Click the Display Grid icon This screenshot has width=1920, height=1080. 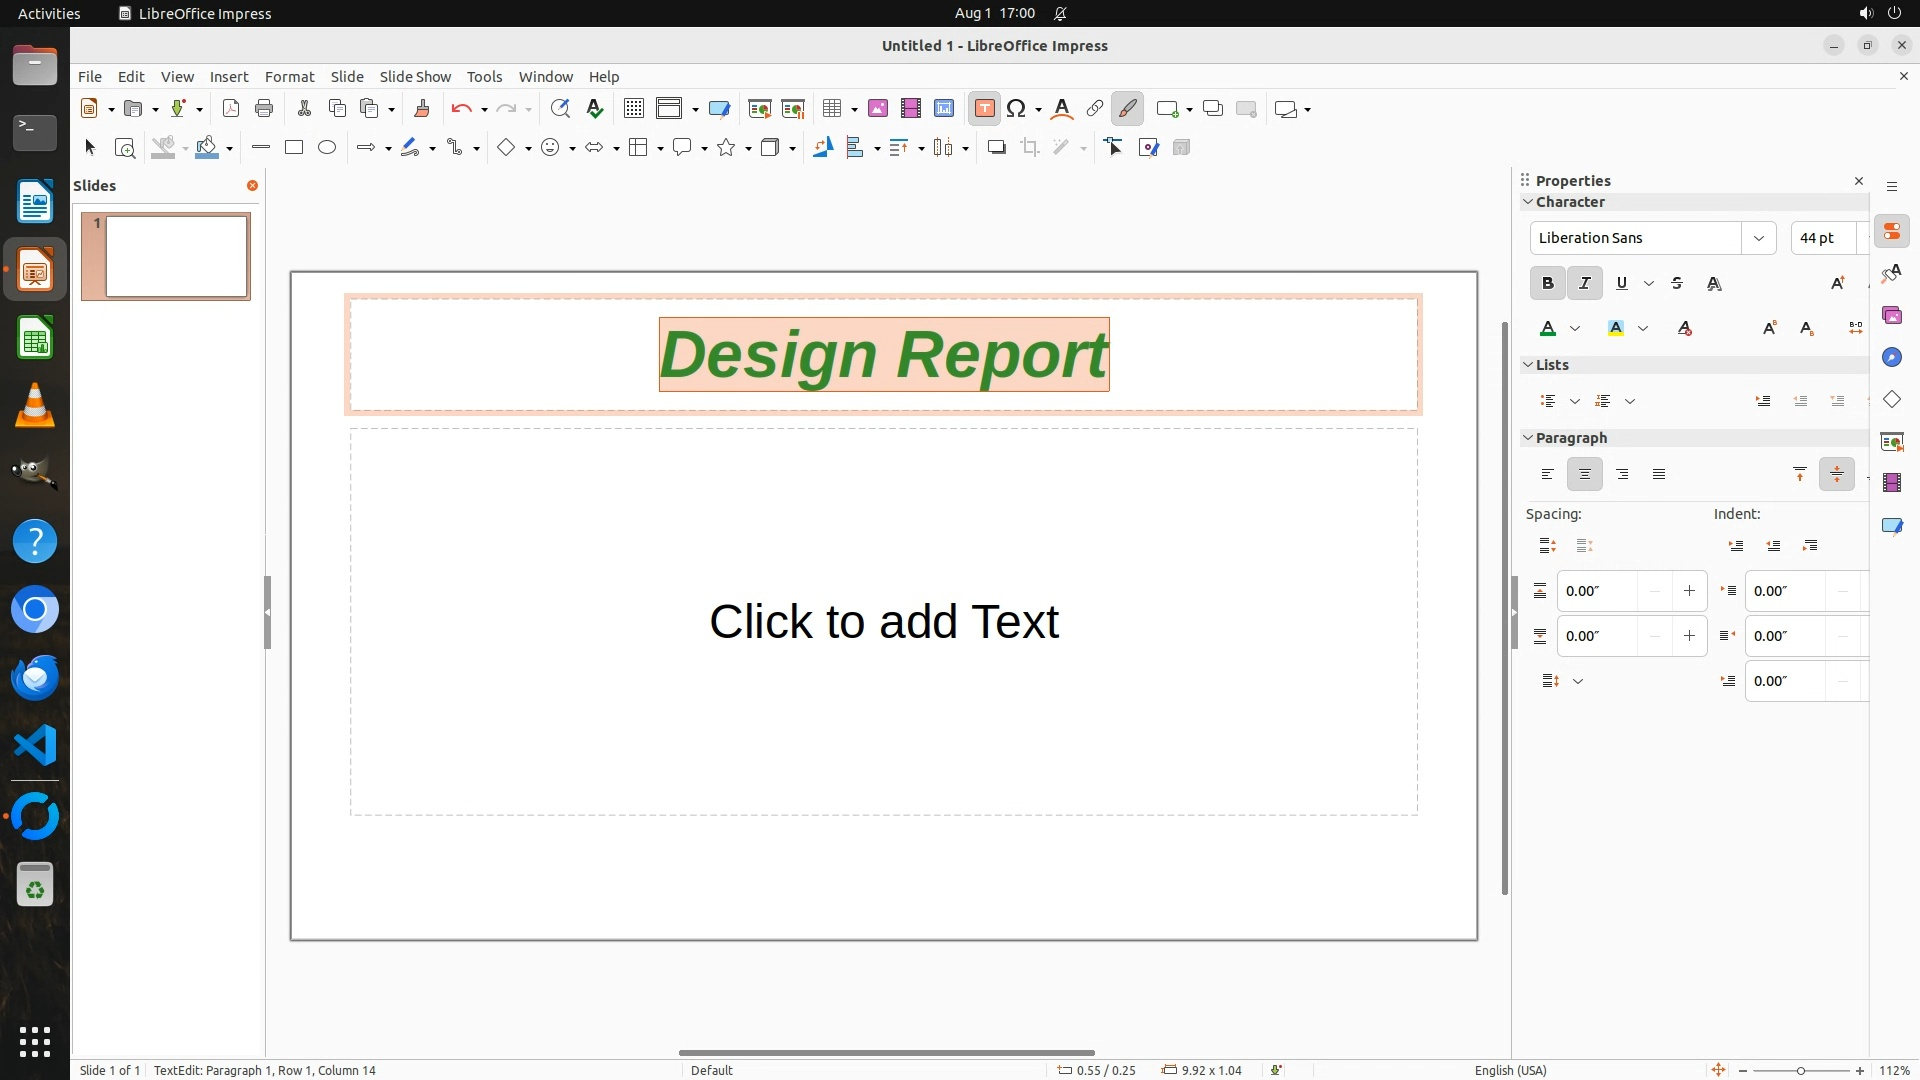634,109
